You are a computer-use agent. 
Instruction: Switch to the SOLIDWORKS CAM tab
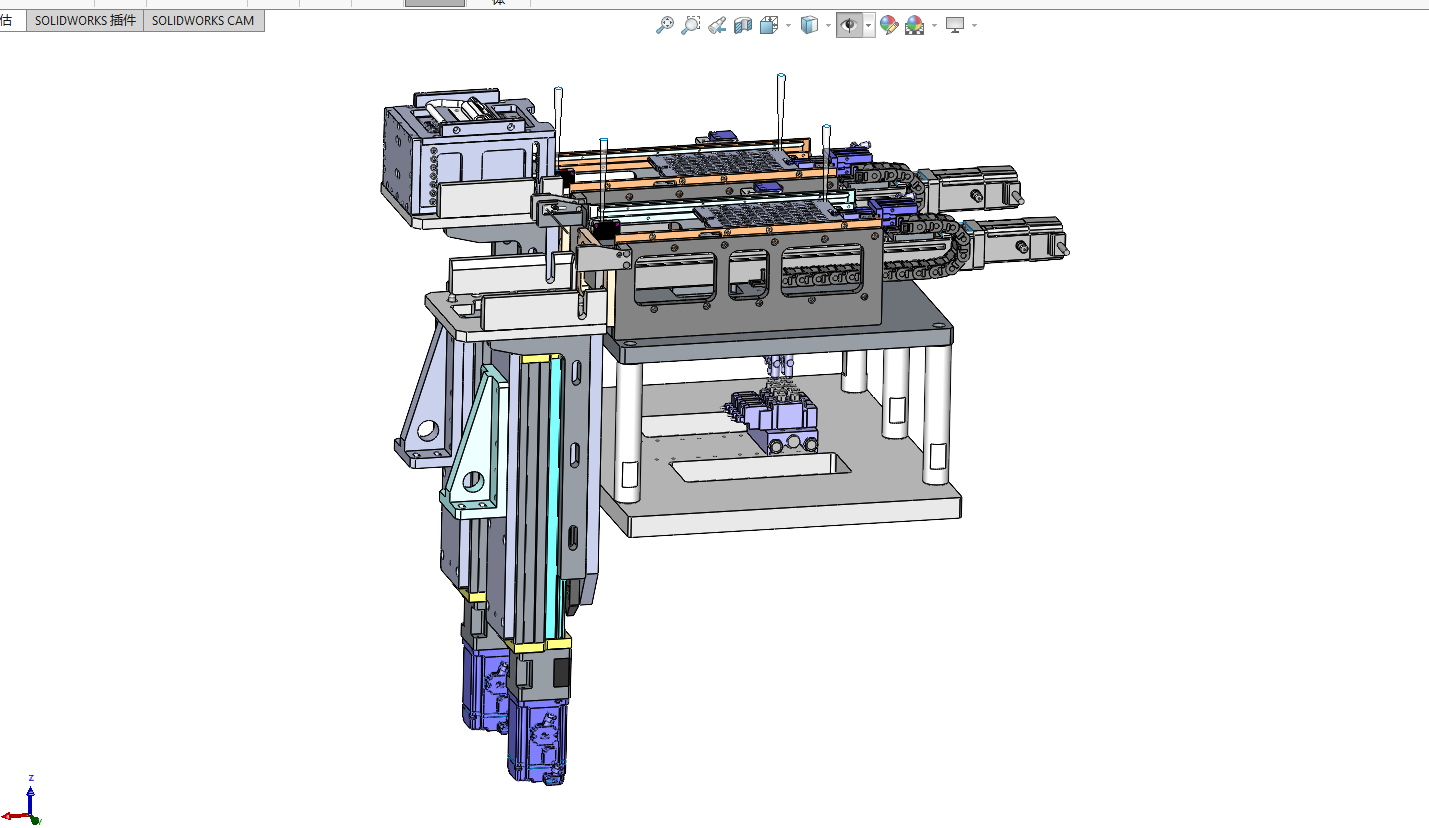204,21
